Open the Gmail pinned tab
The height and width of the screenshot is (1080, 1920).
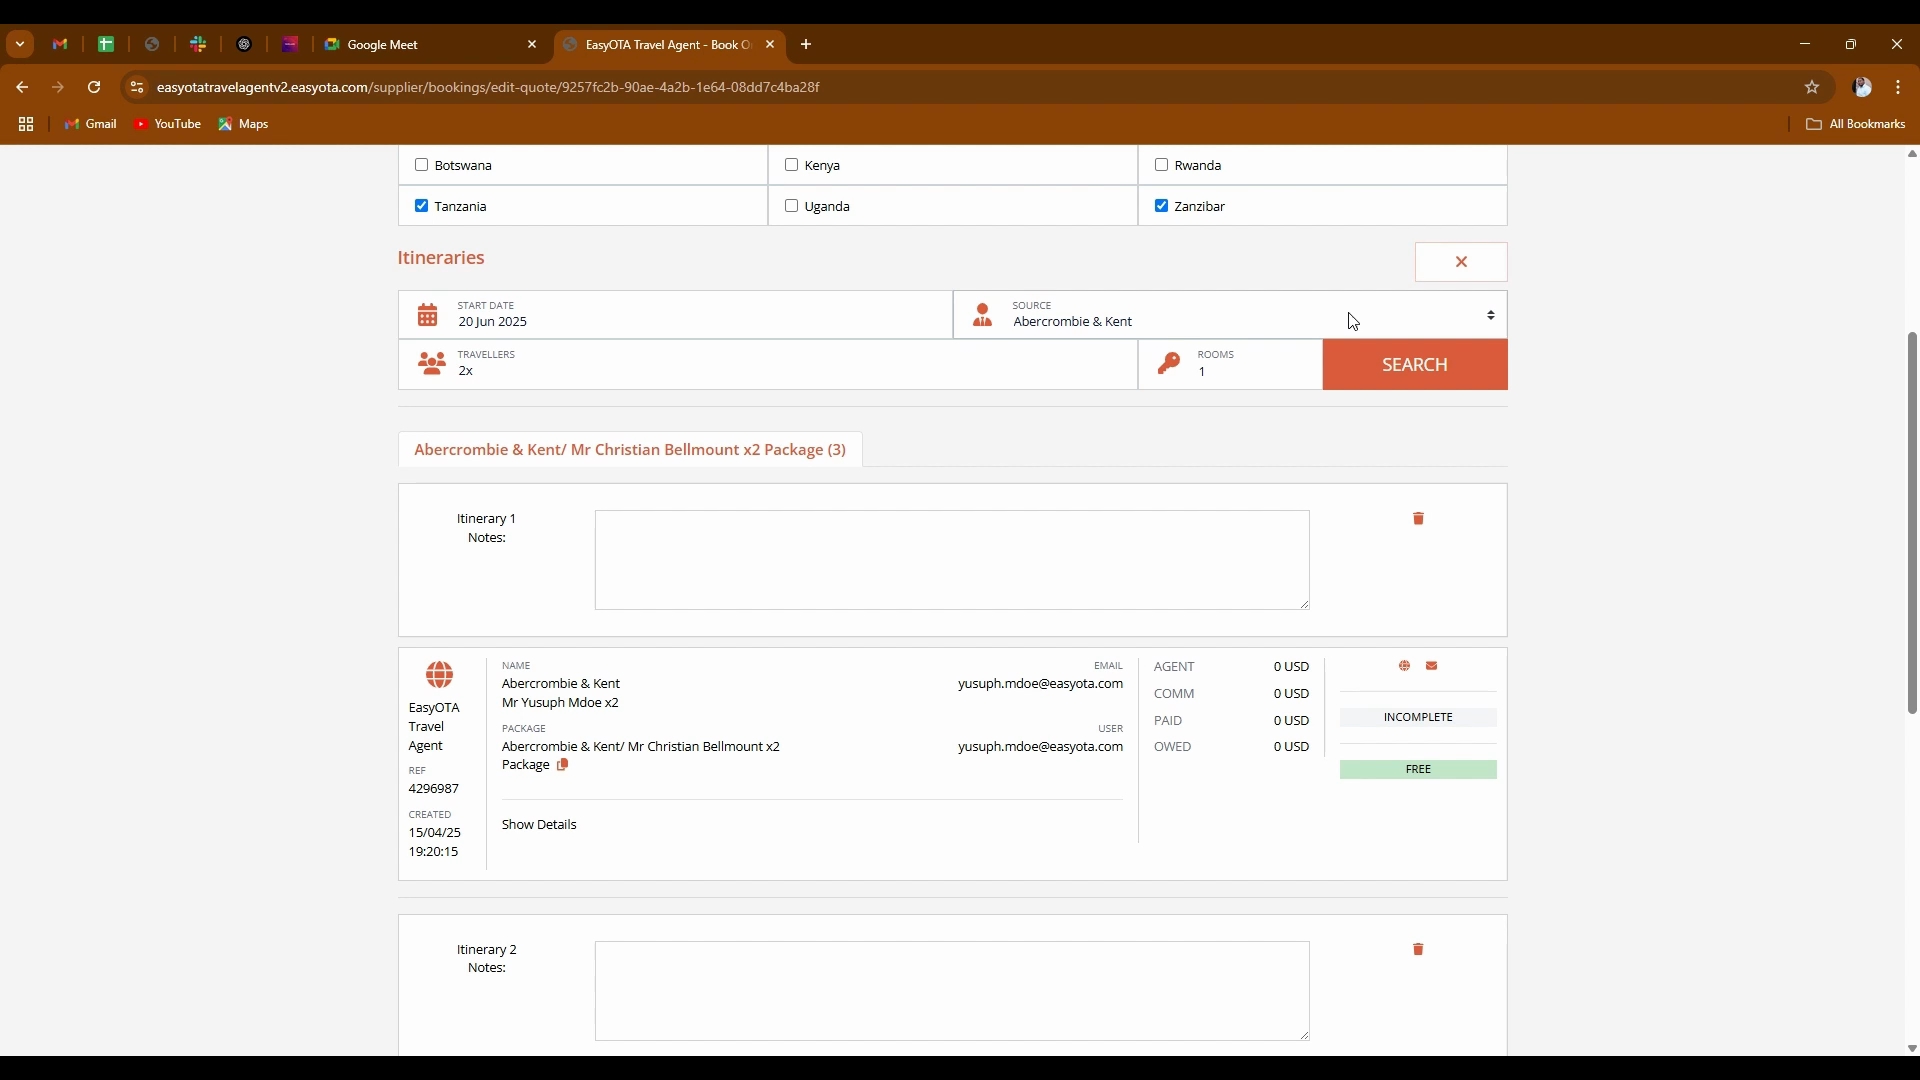click(60, 44)
